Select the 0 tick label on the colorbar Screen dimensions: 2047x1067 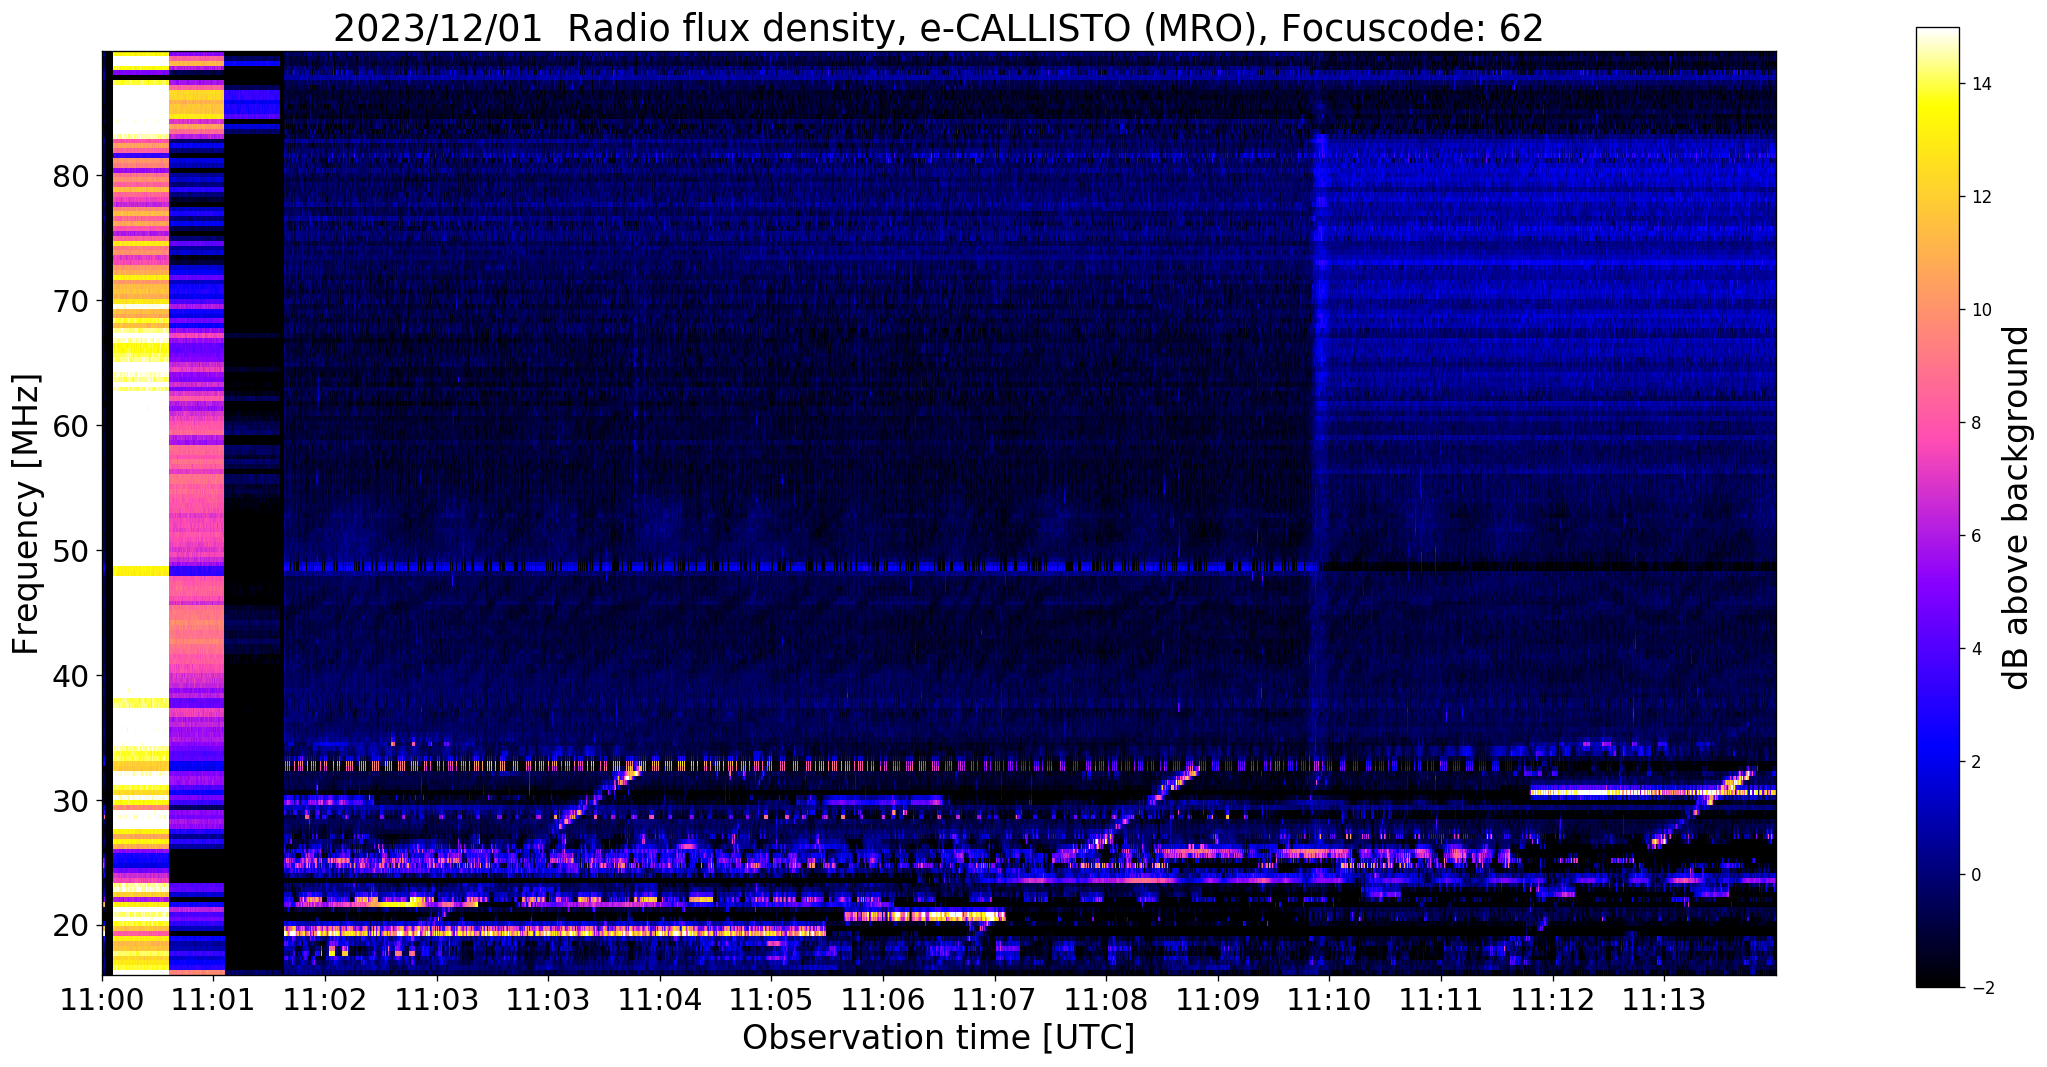pyautogui.click(x=1976, y=875)
